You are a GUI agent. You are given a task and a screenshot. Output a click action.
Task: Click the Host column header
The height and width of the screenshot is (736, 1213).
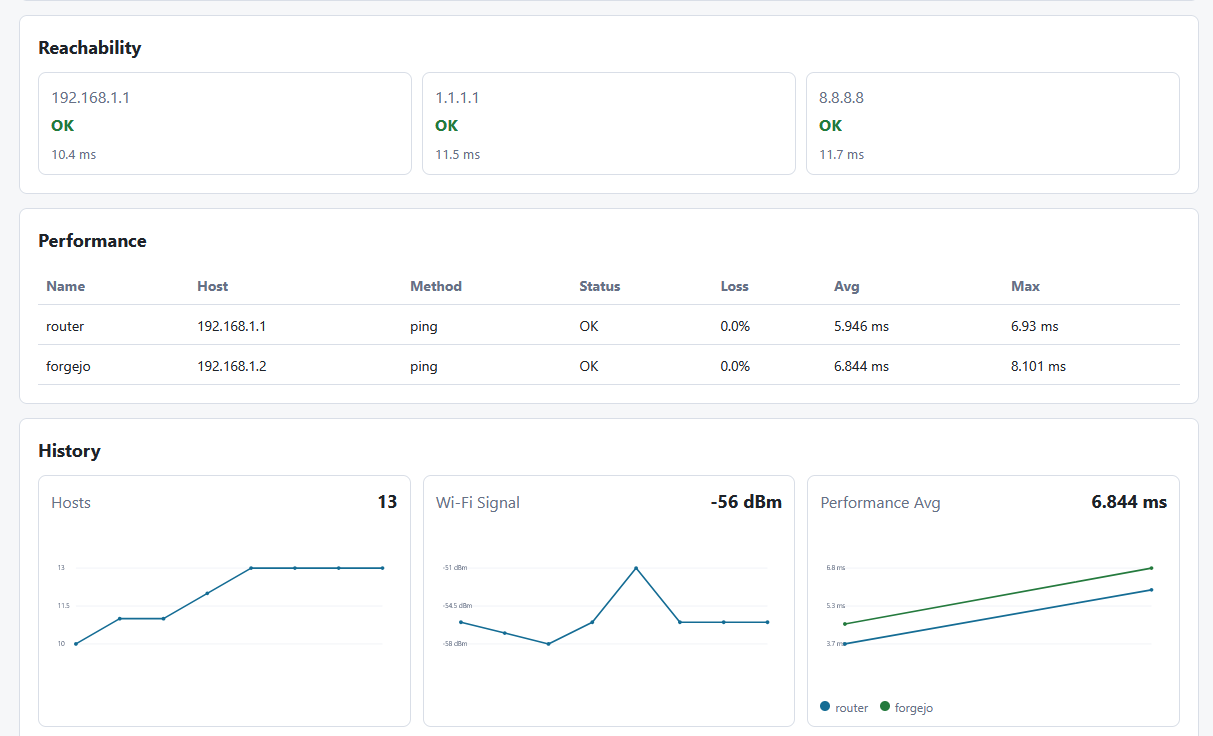pos(213,286)
